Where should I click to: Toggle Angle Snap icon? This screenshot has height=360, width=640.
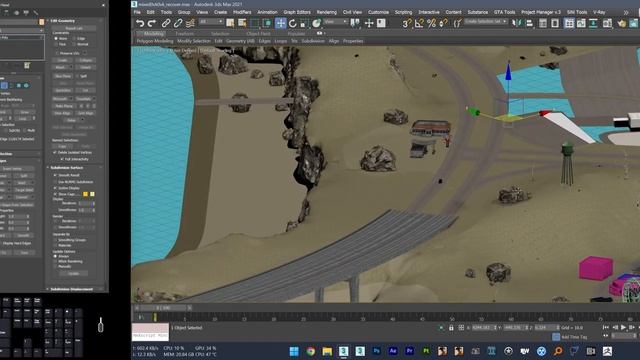(x=419, y=23)
